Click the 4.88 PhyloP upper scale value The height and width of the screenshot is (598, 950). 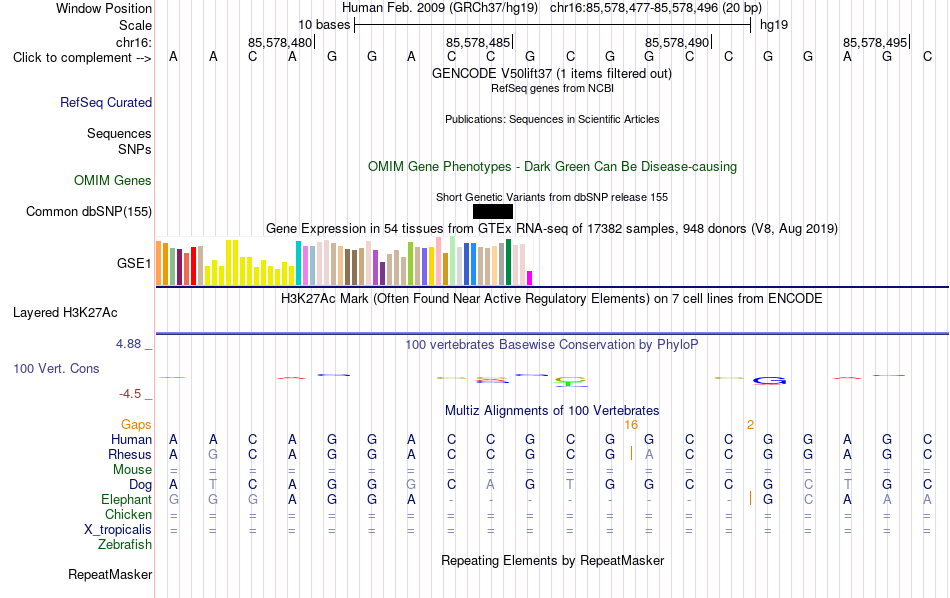pos(128,344)
